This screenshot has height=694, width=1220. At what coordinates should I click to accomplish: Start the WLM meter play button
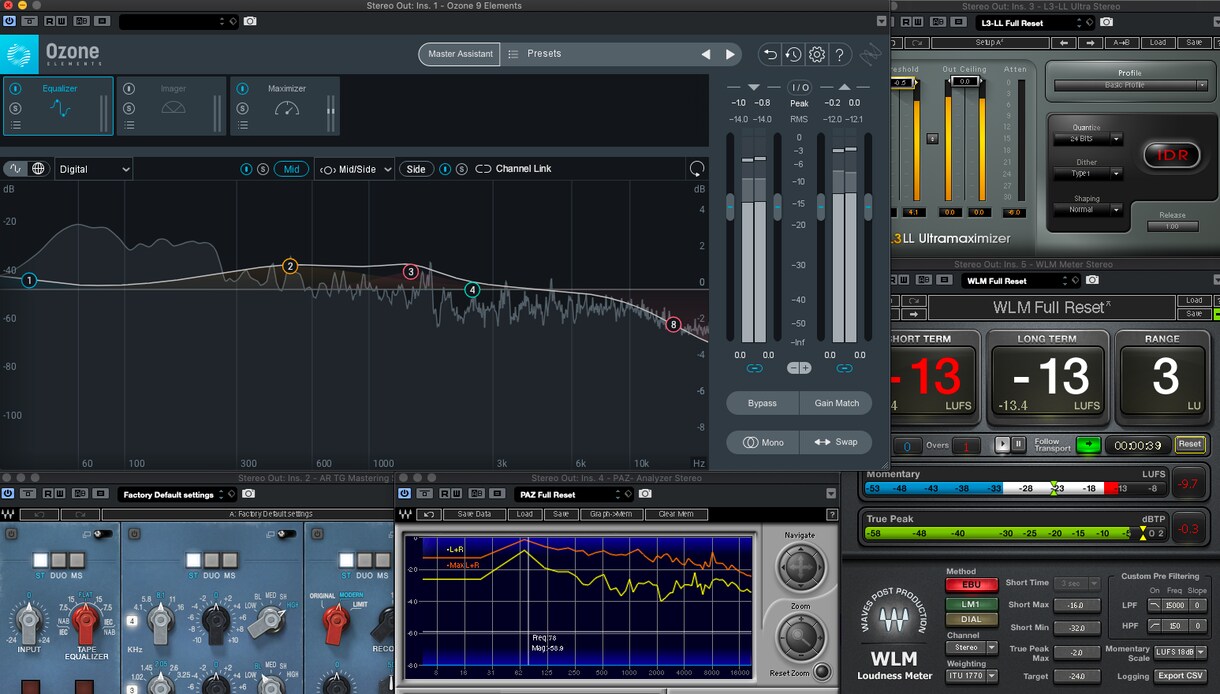[1003, 444]
